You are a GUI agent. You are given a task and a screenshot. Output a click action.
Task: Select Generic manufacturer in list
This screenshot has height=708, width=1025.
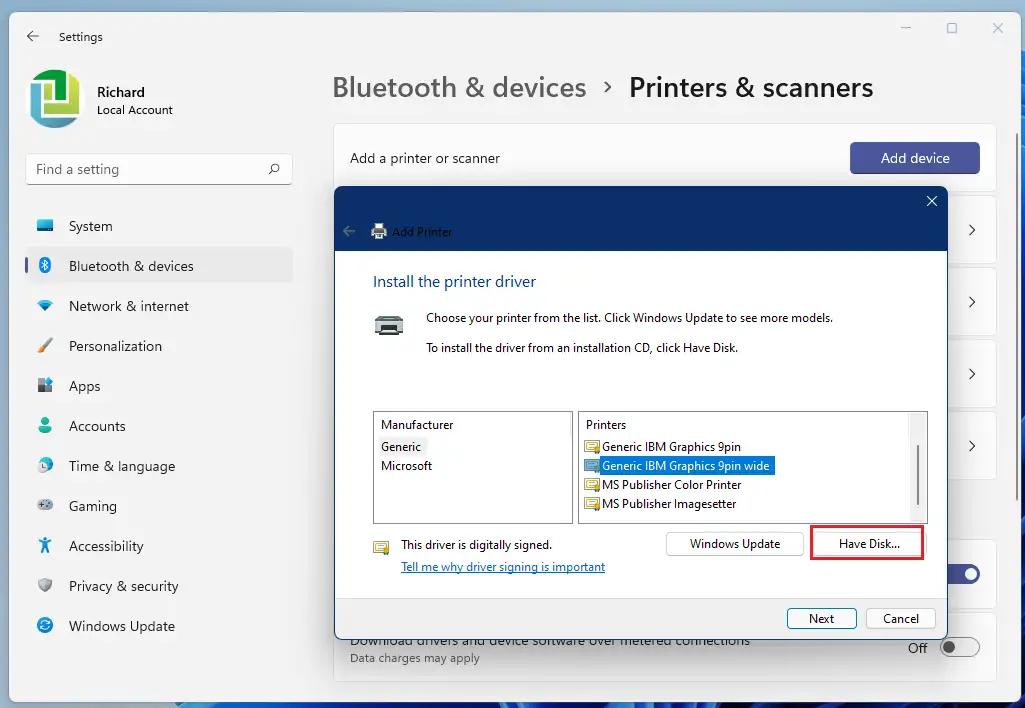pyautogui.click(x=401, y=447)
